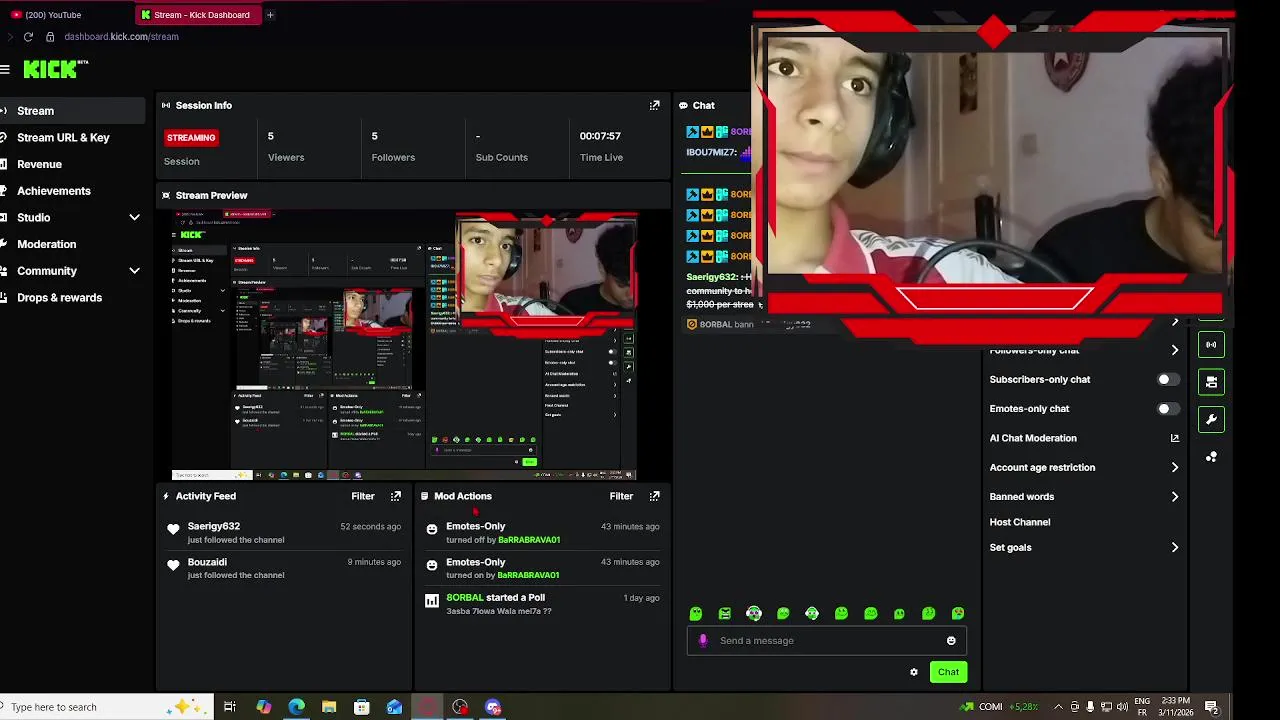Screen dimensions: 1280x720
Task: Click the browser address bar URL
Action: click(x=121, y=37)
